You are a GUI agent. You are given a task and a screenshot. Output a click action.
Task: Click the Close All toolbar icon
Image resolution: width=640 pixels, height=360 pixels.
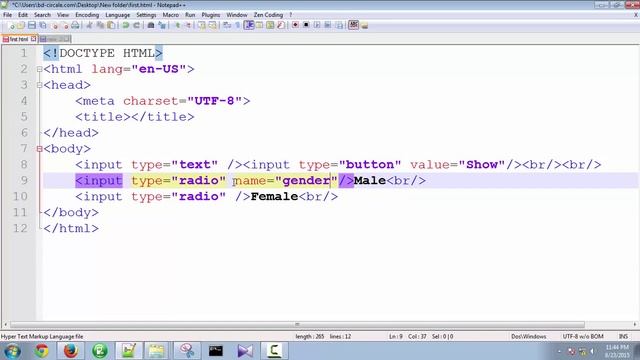(x=66, y=25)
